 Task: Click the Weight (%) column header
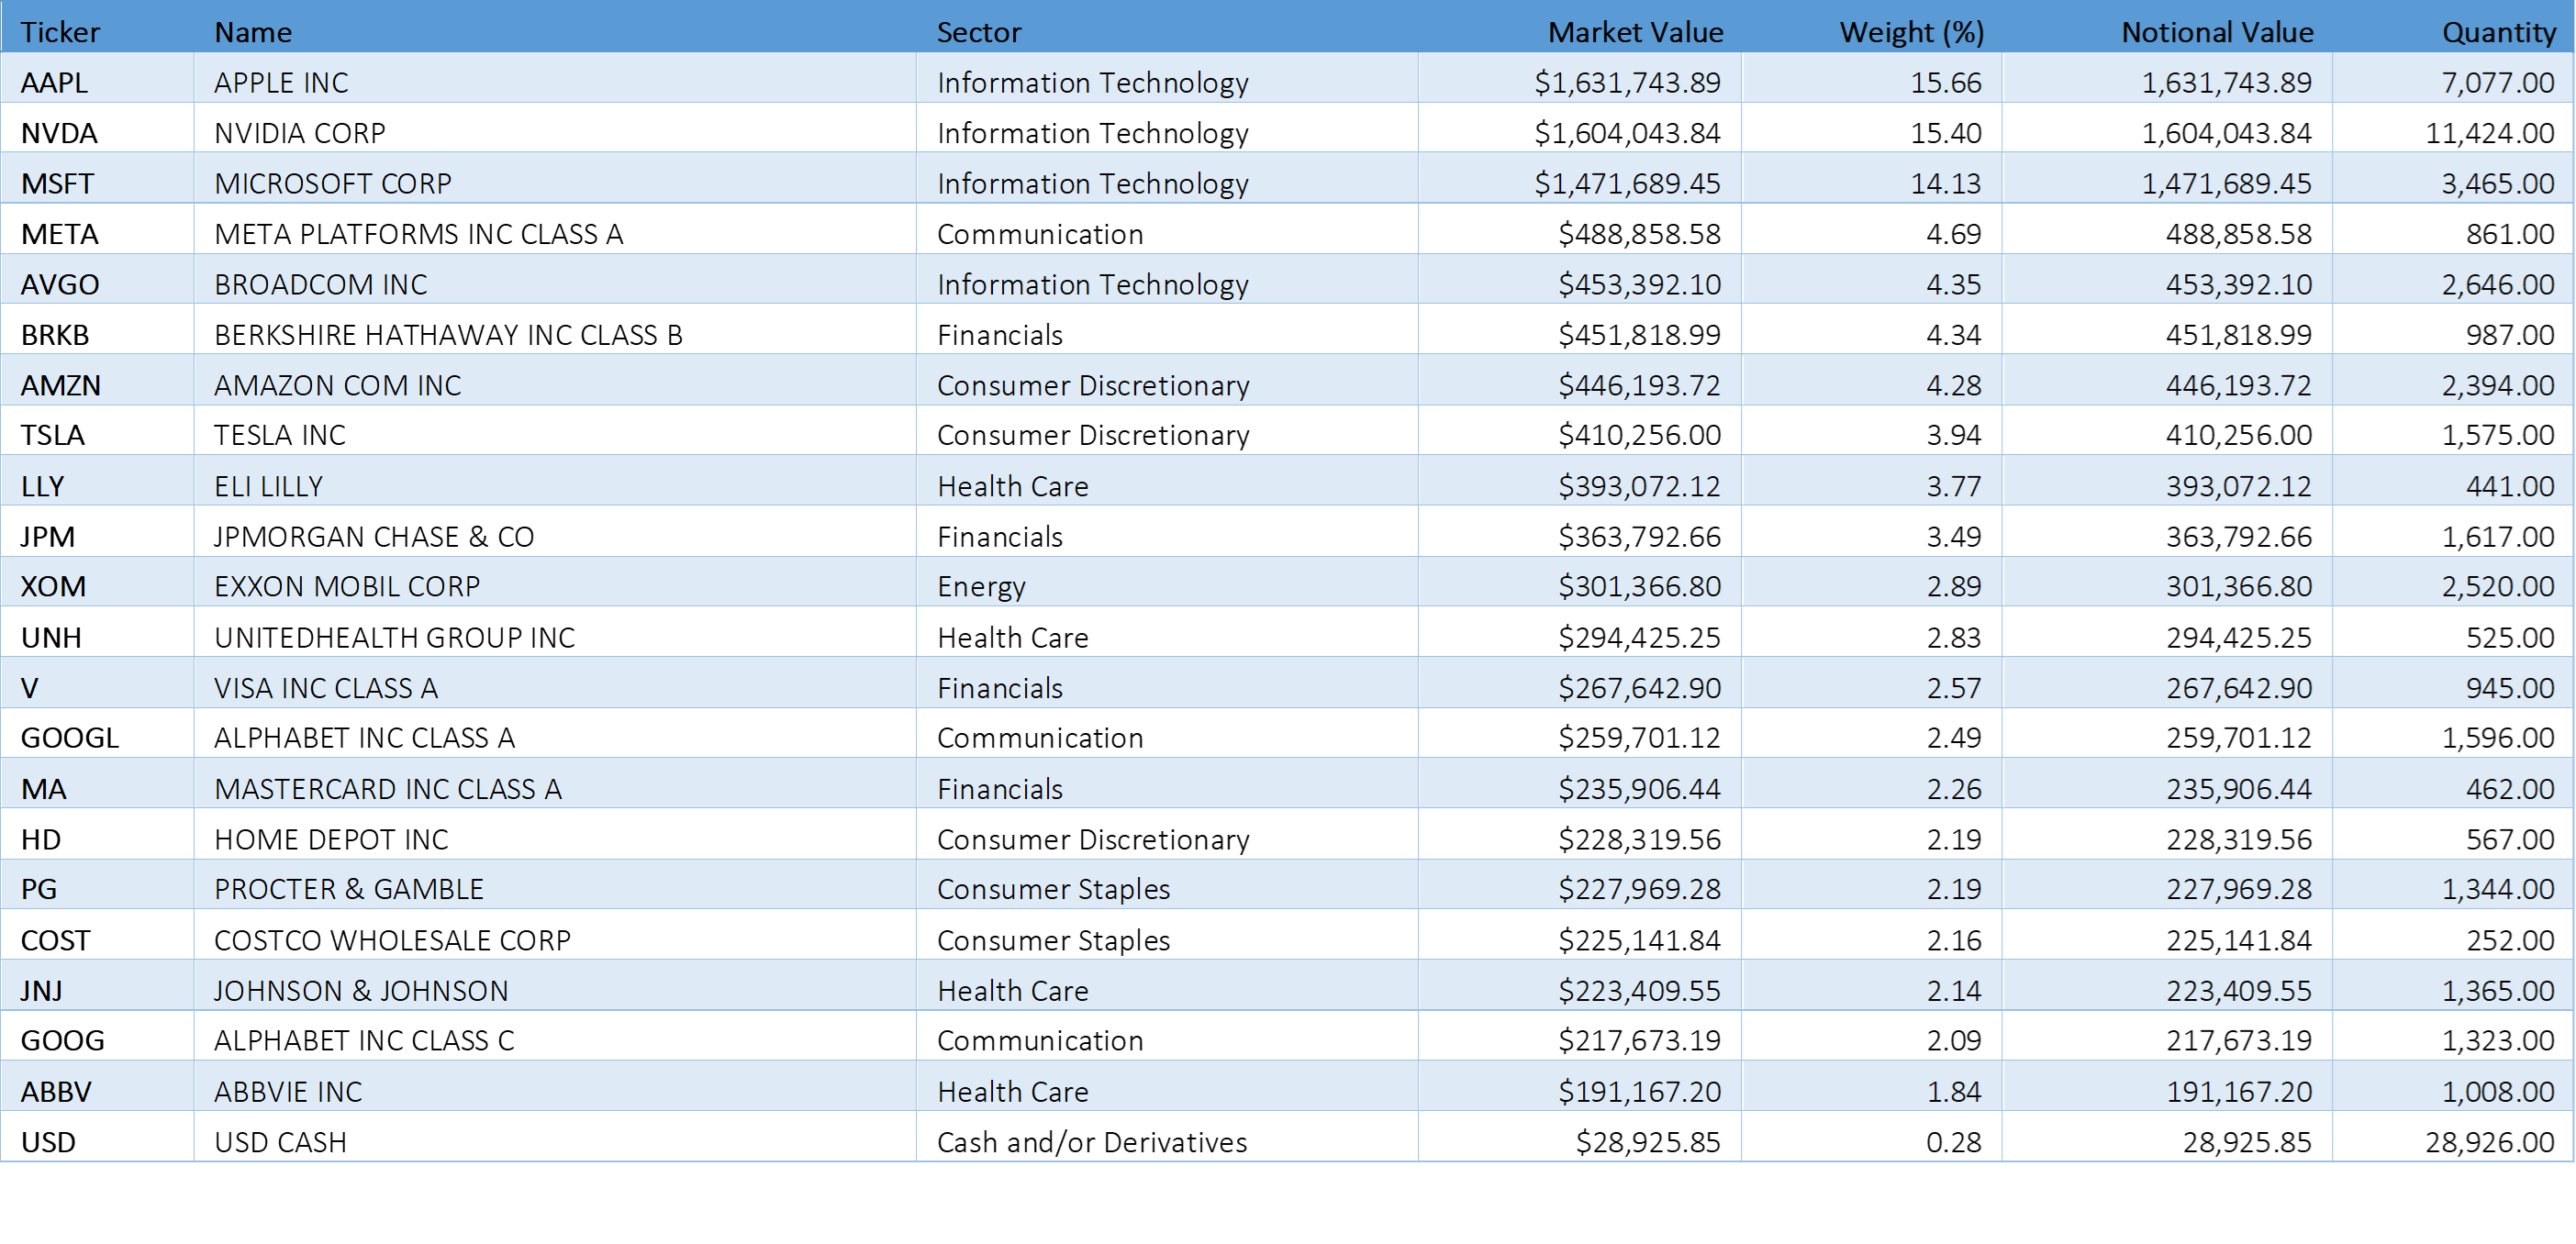coord(1911,32)
